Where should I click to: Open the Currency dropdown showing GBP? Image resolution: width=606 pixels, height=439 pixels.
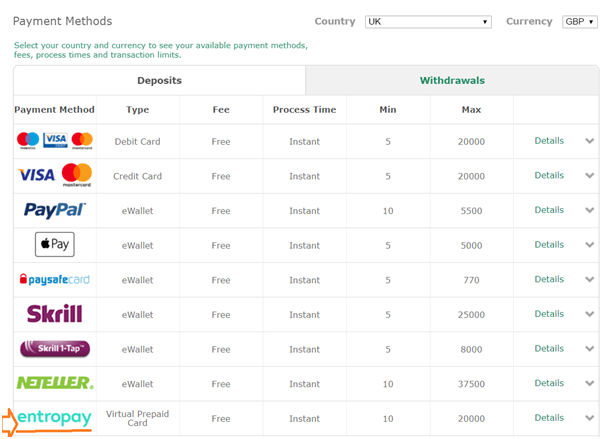pos(580,22)
